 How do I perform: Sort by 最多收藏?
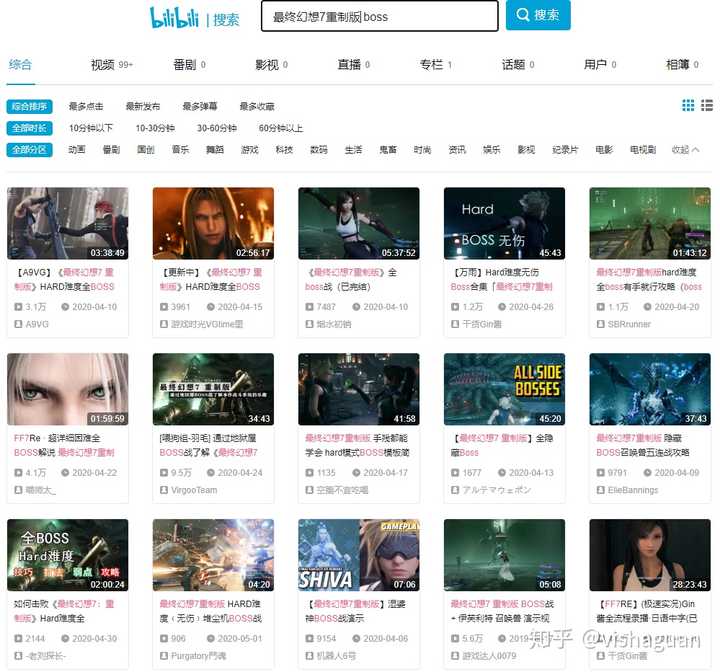coord(257,107)
